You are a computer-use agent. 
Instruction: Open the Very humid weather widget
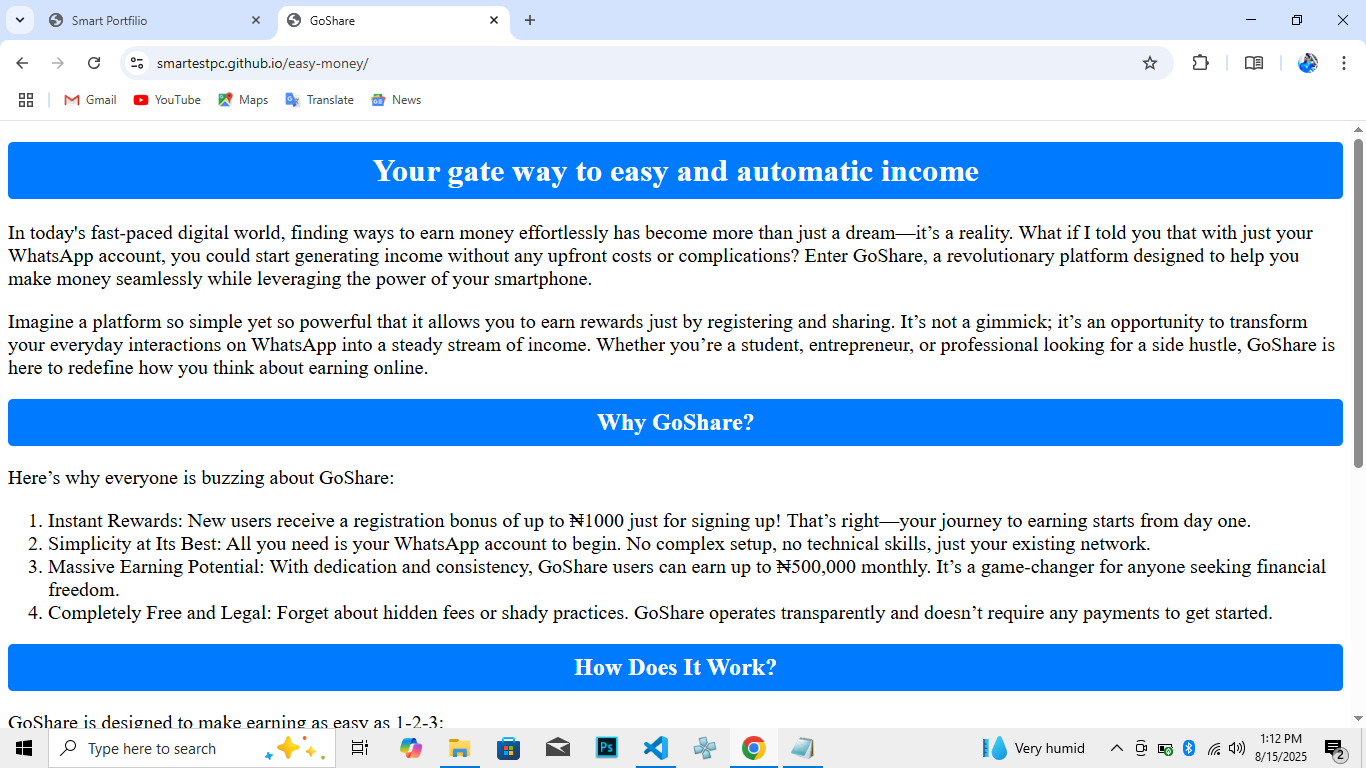click(x=1035, y=748)
